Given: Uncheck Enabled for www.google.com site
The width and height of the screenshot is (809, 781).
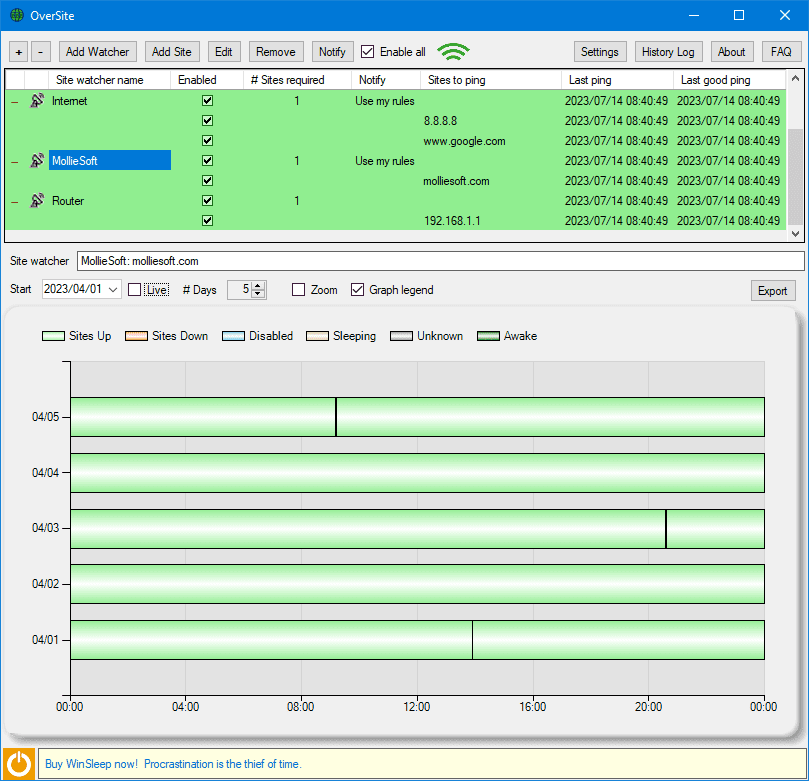Looking at the screenshot, I should [207, 140].
